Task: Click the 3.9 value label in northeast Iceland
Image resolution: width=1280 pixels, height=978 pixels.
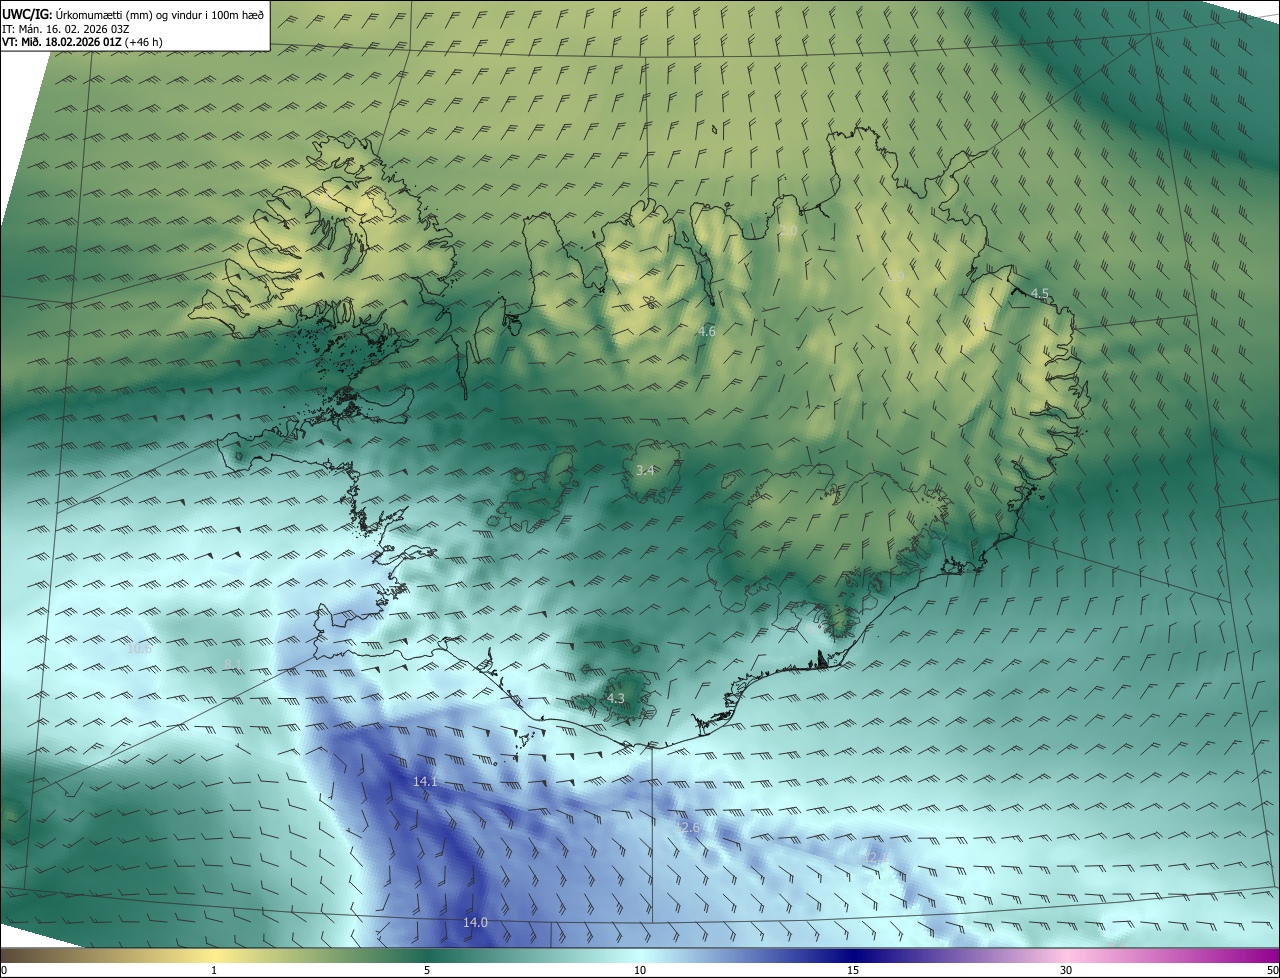Action: tap(895, 276)
